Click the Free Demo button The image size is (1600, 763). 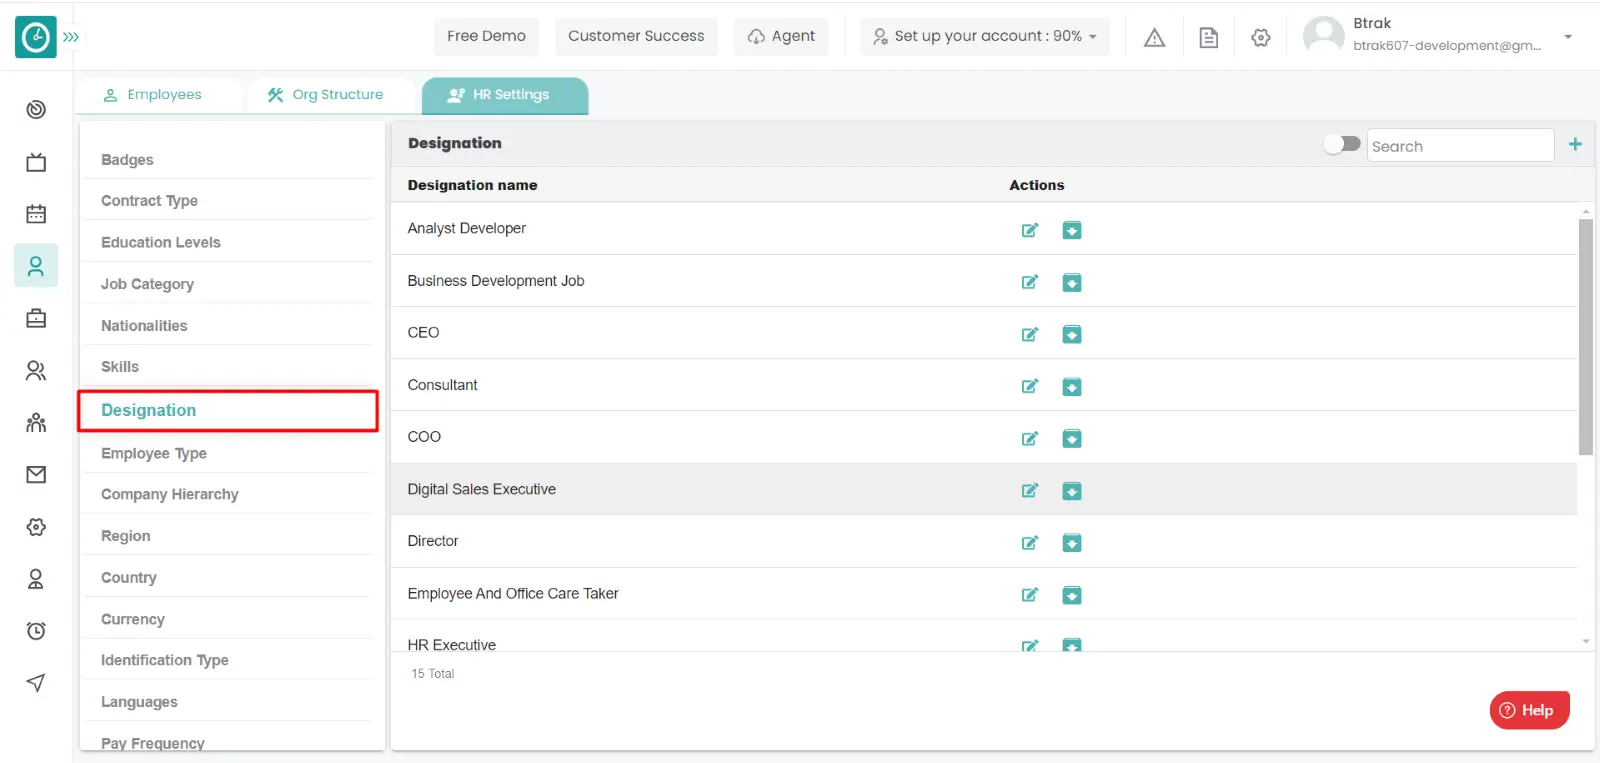click(x=486, y=36)
